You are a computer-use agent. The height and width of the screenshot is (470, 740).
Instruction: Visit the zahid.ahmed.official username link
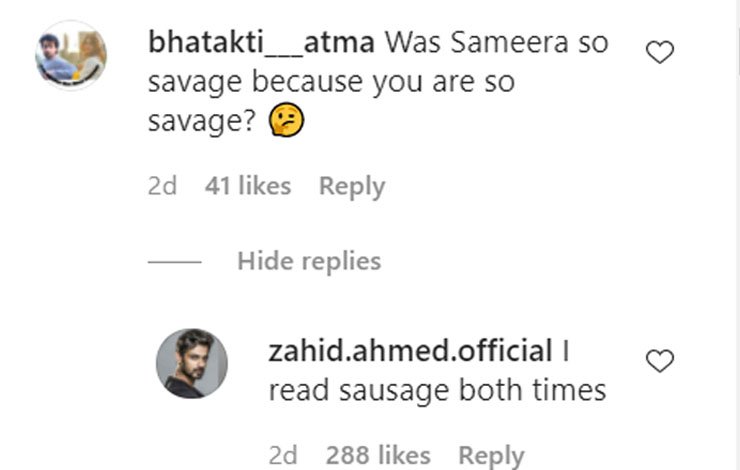(x=410, y=351)
